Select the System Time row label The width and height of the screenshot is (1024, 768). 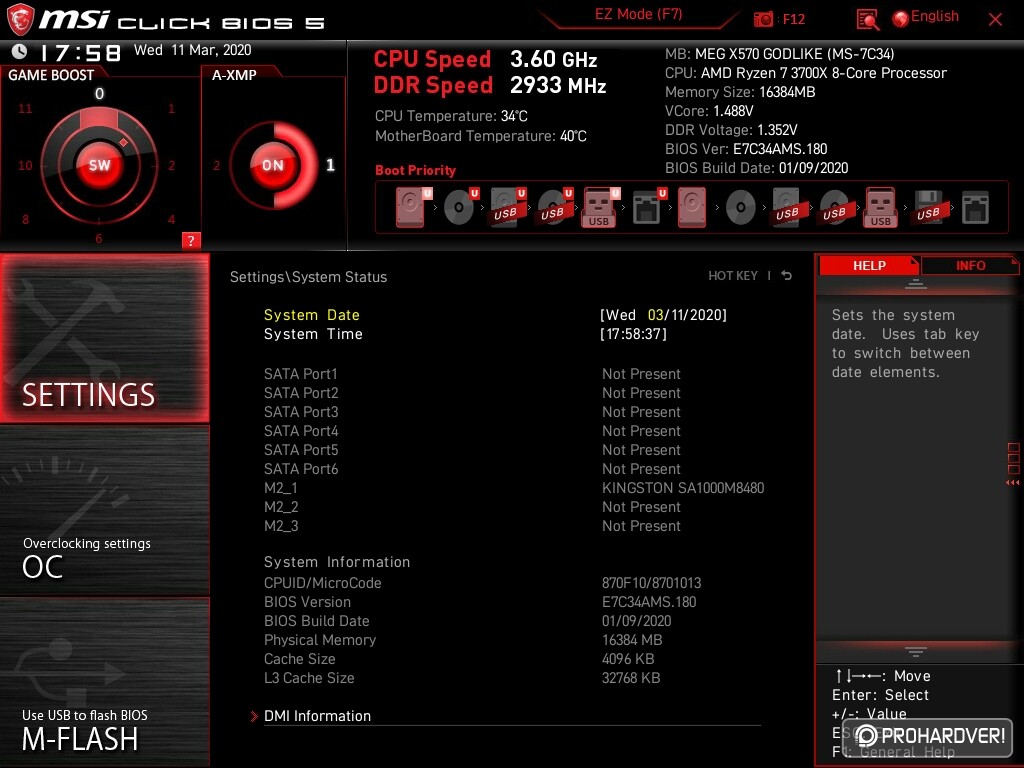pos(313,334)
